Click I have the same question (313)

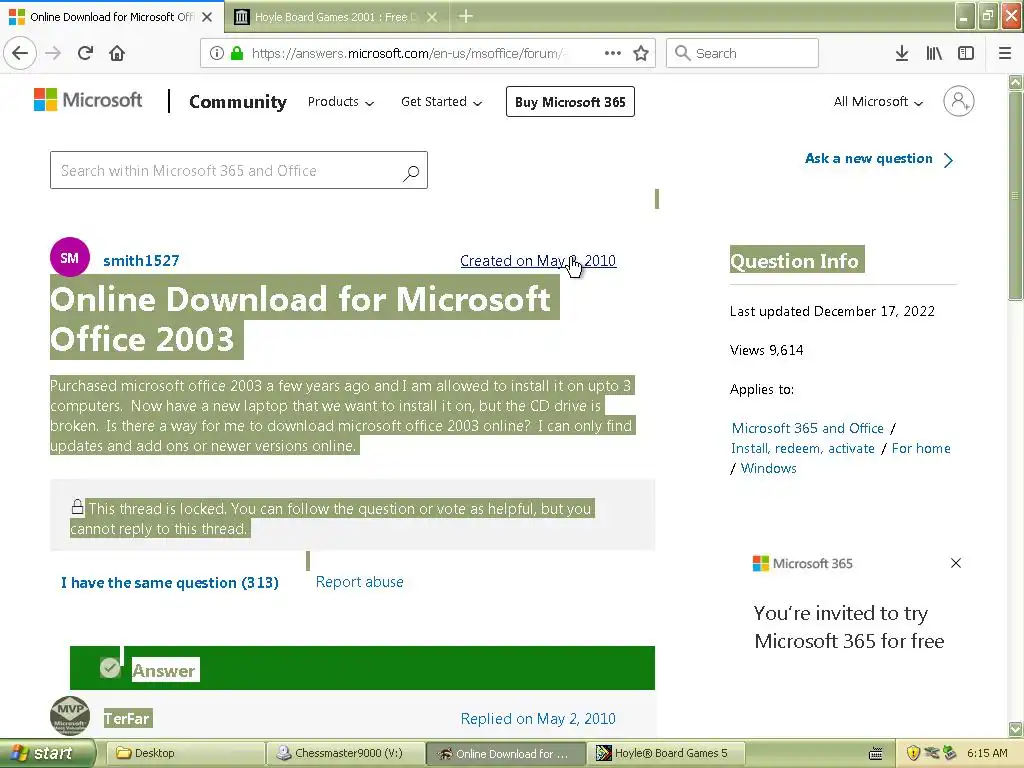click(x=170, y=583)
